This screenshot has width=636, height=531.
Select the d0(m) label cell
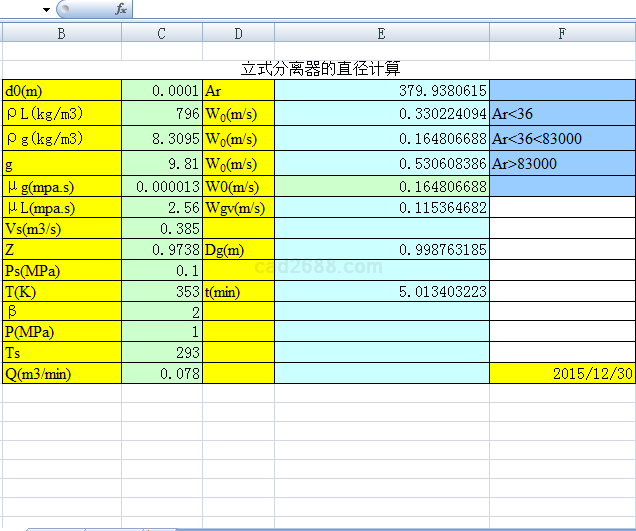click(62, 91)
